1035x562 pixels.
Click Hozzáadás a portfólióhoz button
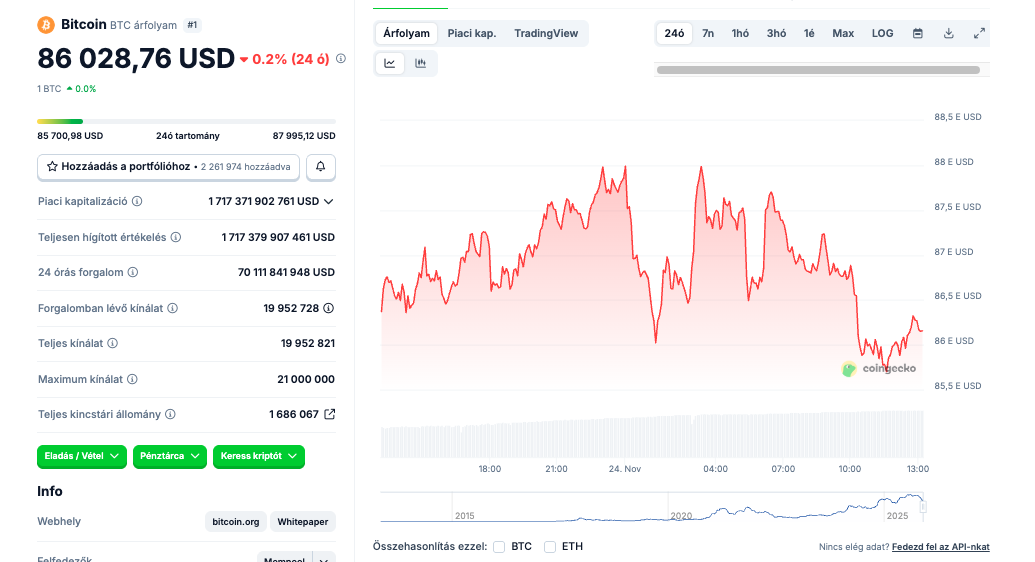pyautogui.click(x=168, y=166)
